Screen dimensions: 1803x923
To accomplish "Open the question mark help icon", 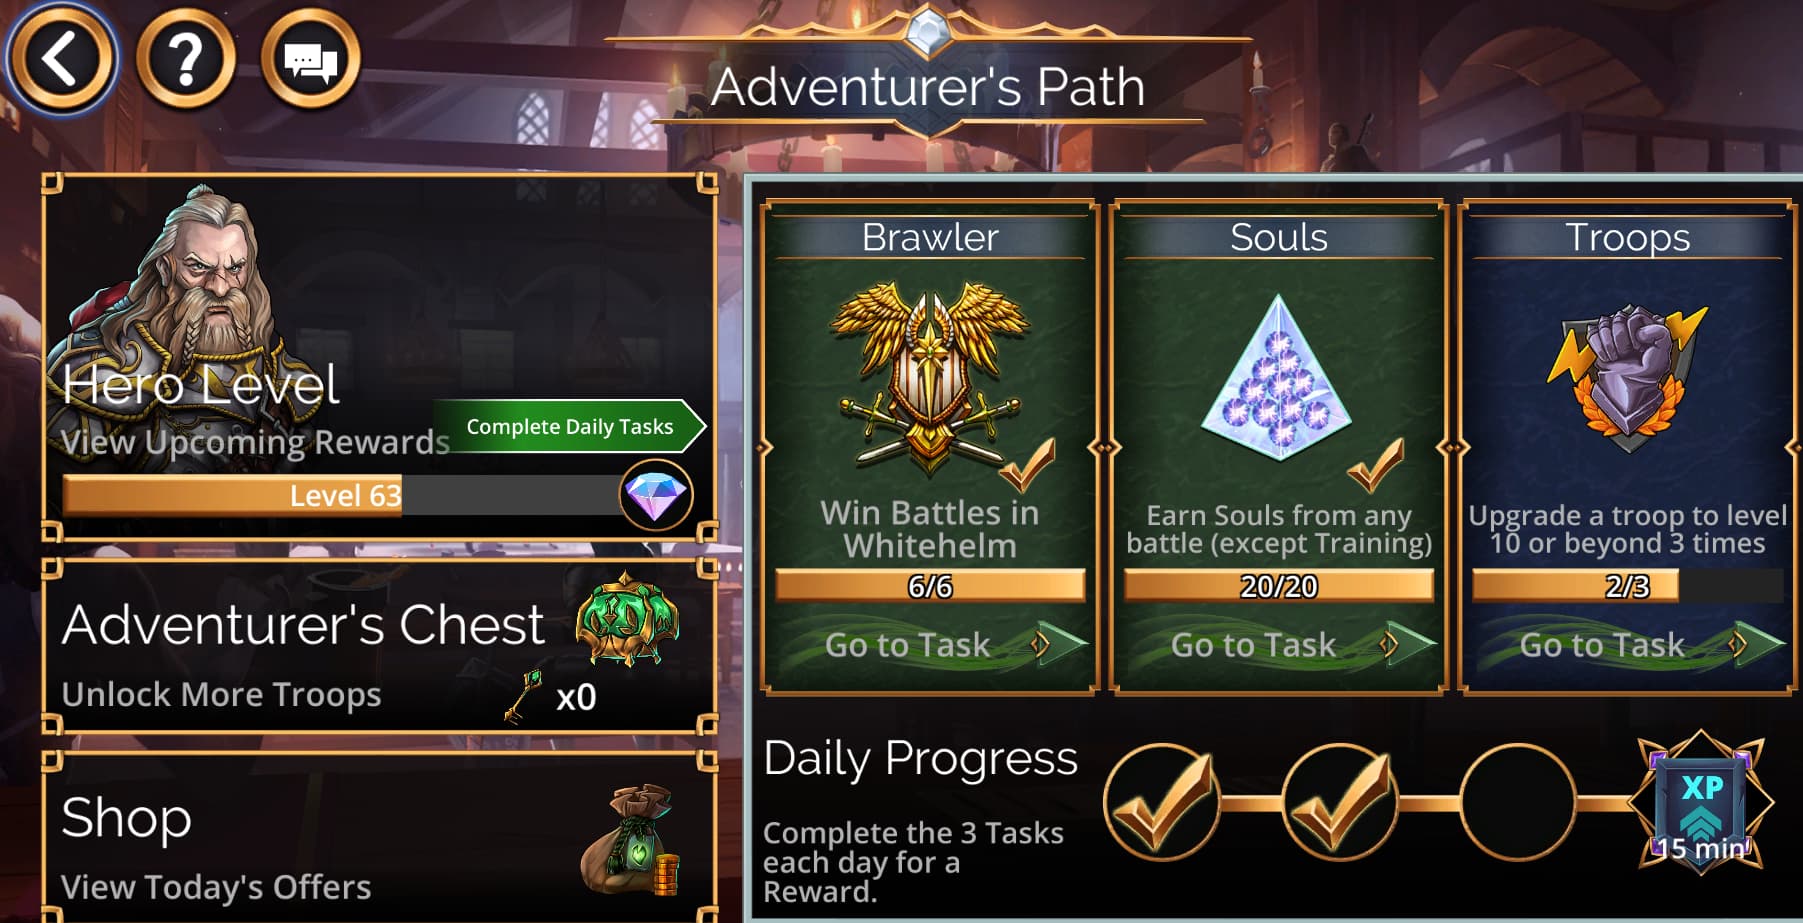I will point(186,59).
